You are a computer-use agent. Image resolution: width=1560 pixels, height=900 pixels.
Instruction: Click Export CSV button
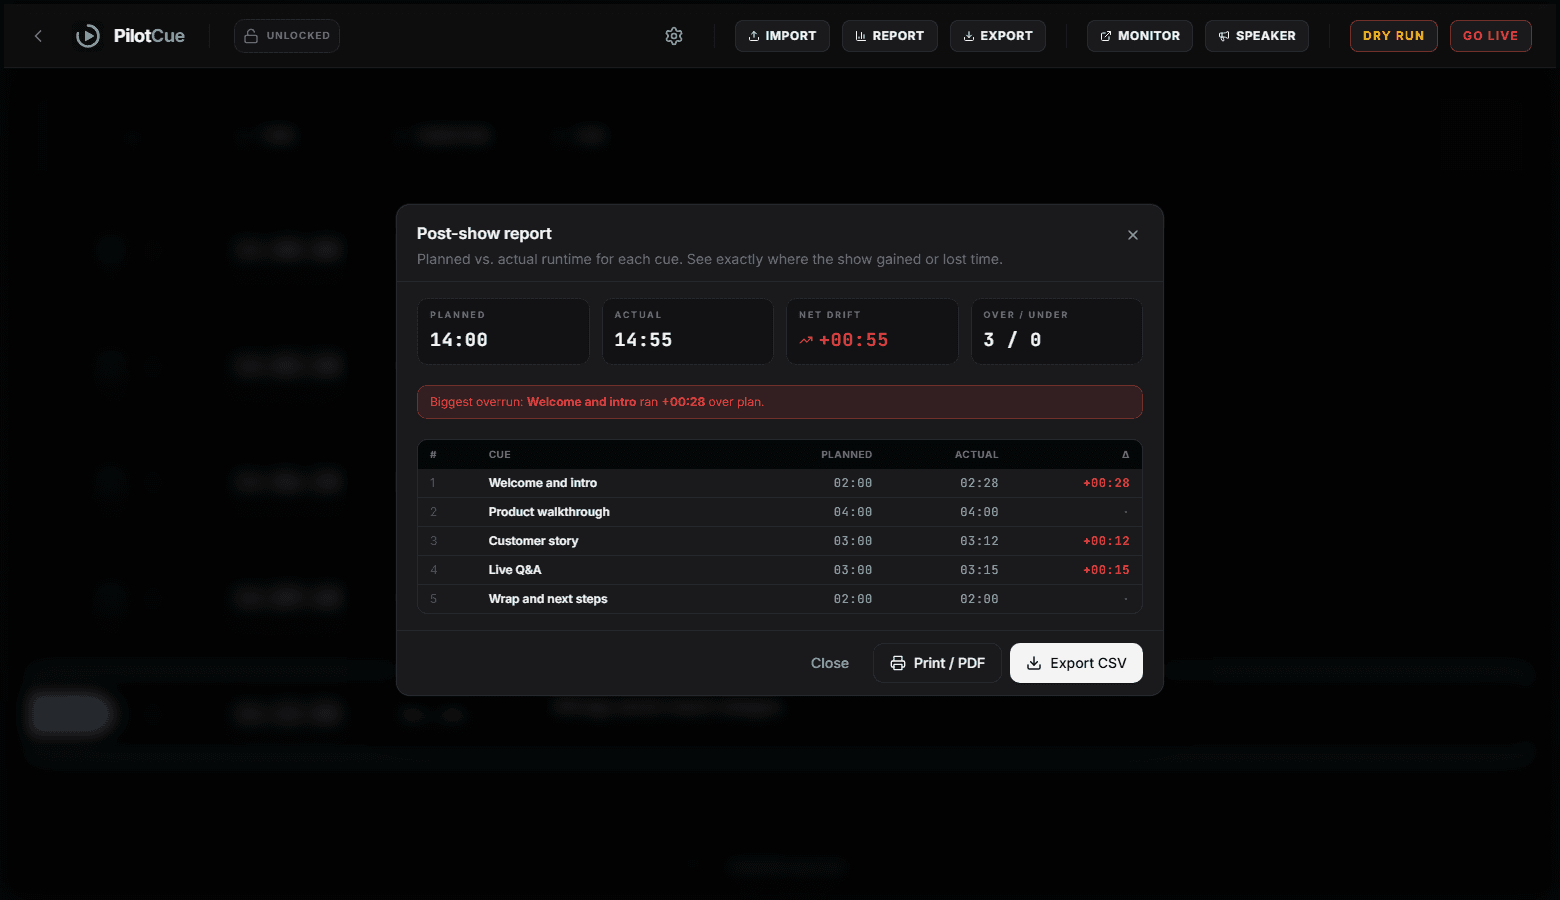[x=1076, y=663]
